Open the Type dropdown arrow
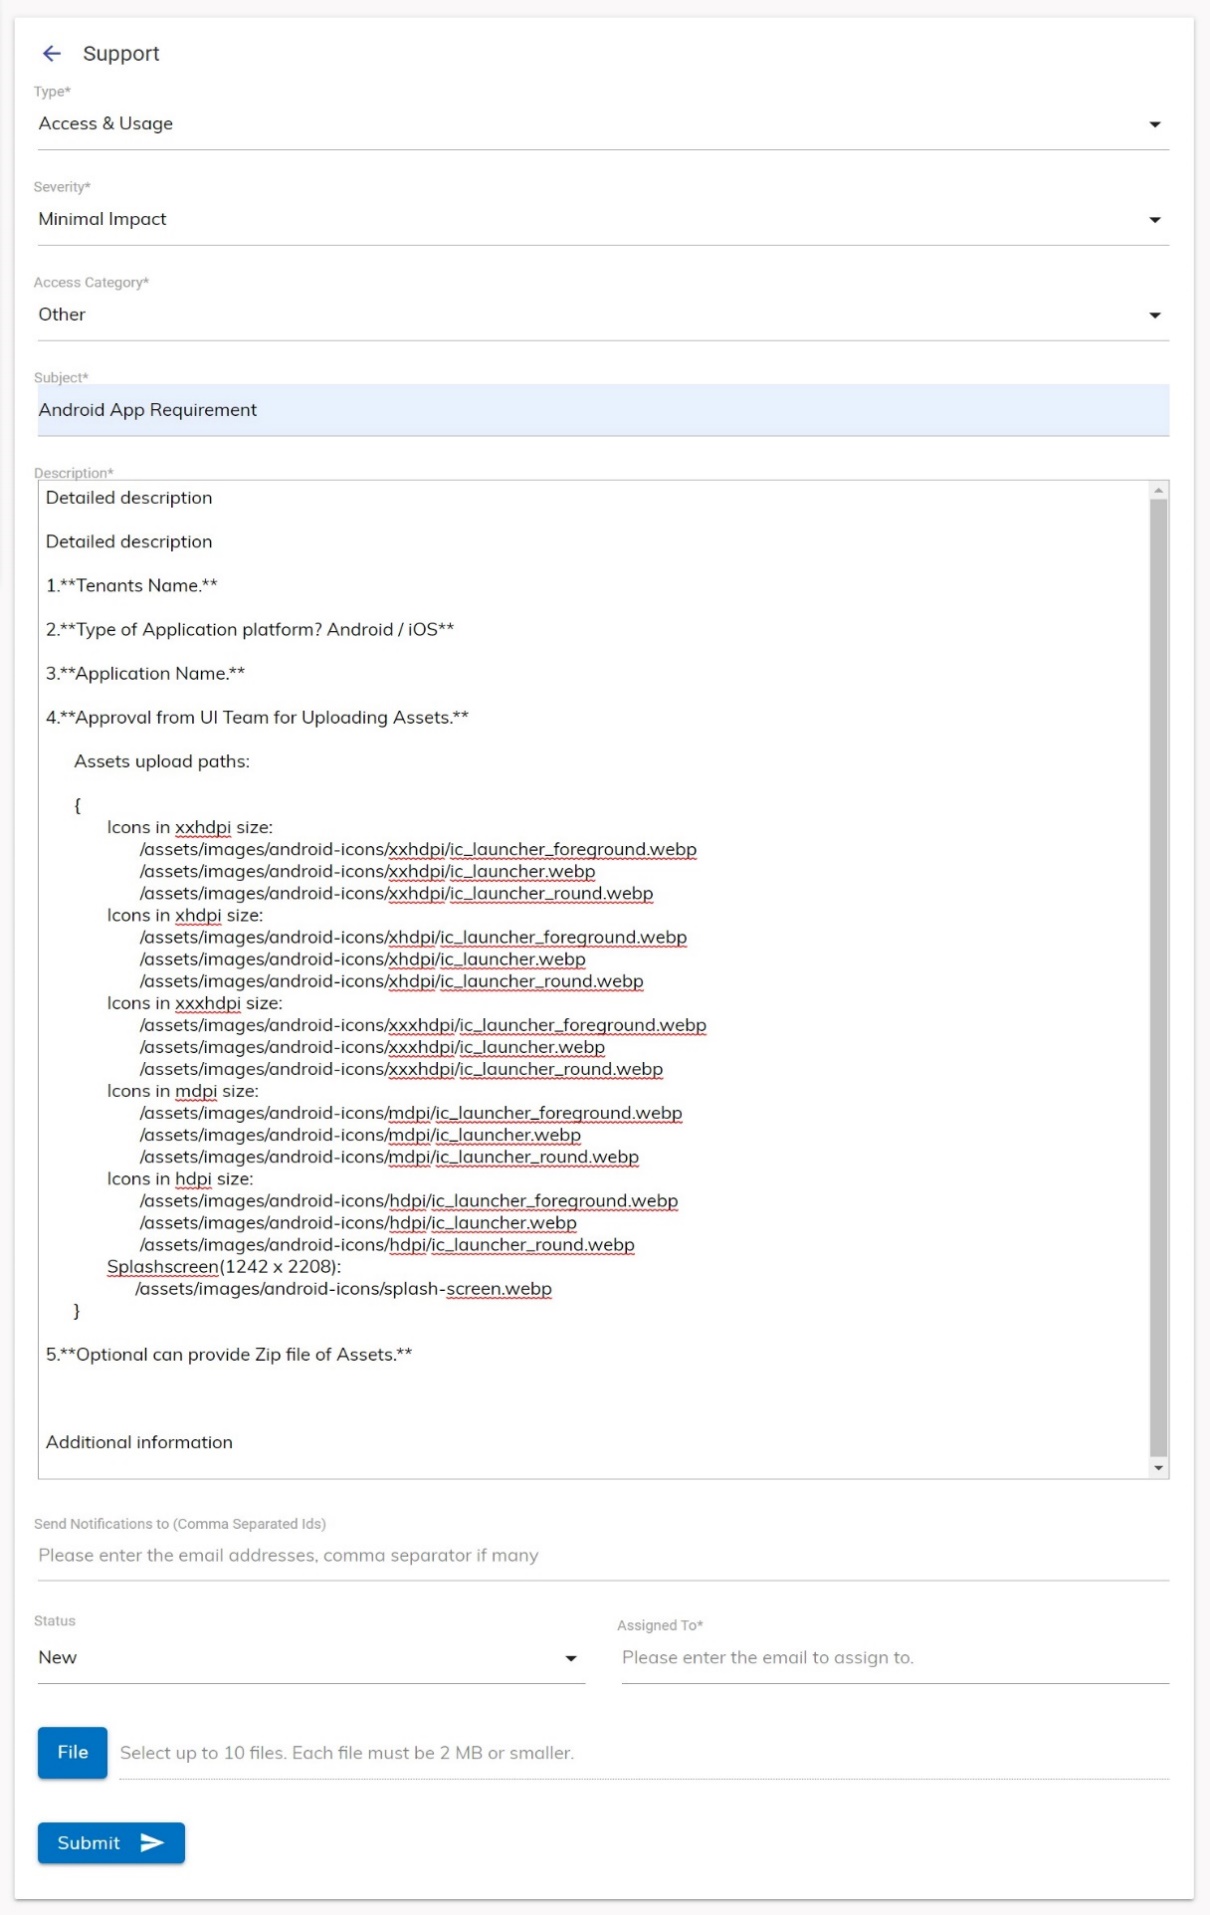Image resolution: width=1210 pixels, height=1915 pixels. [x=1155, y=125]
